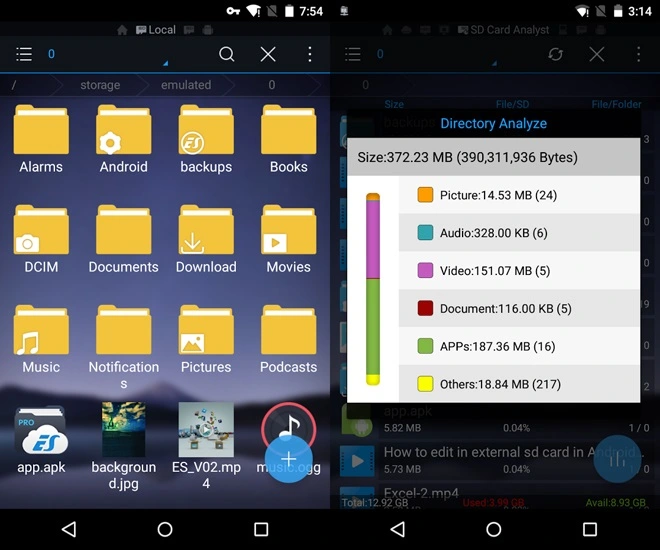Click the yellow Others color swatch
Image resolution: width=660 pixels, height=550 pixels.
[x=425, y=384]
